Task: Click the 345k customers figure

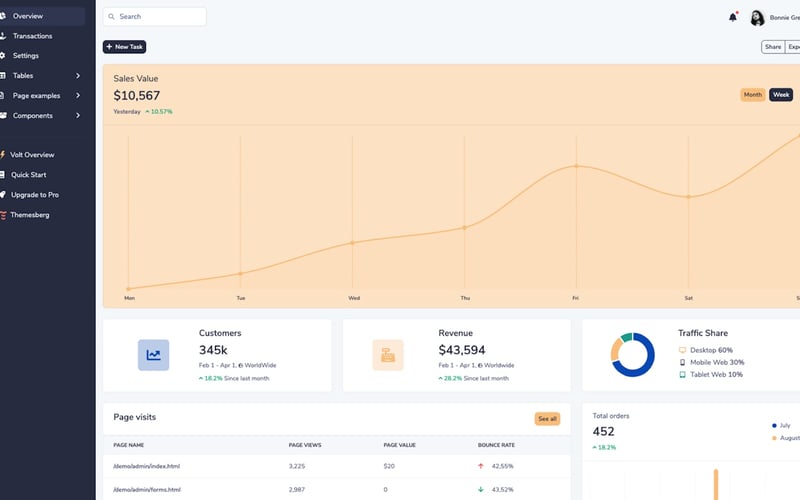Action: [213, 350]
